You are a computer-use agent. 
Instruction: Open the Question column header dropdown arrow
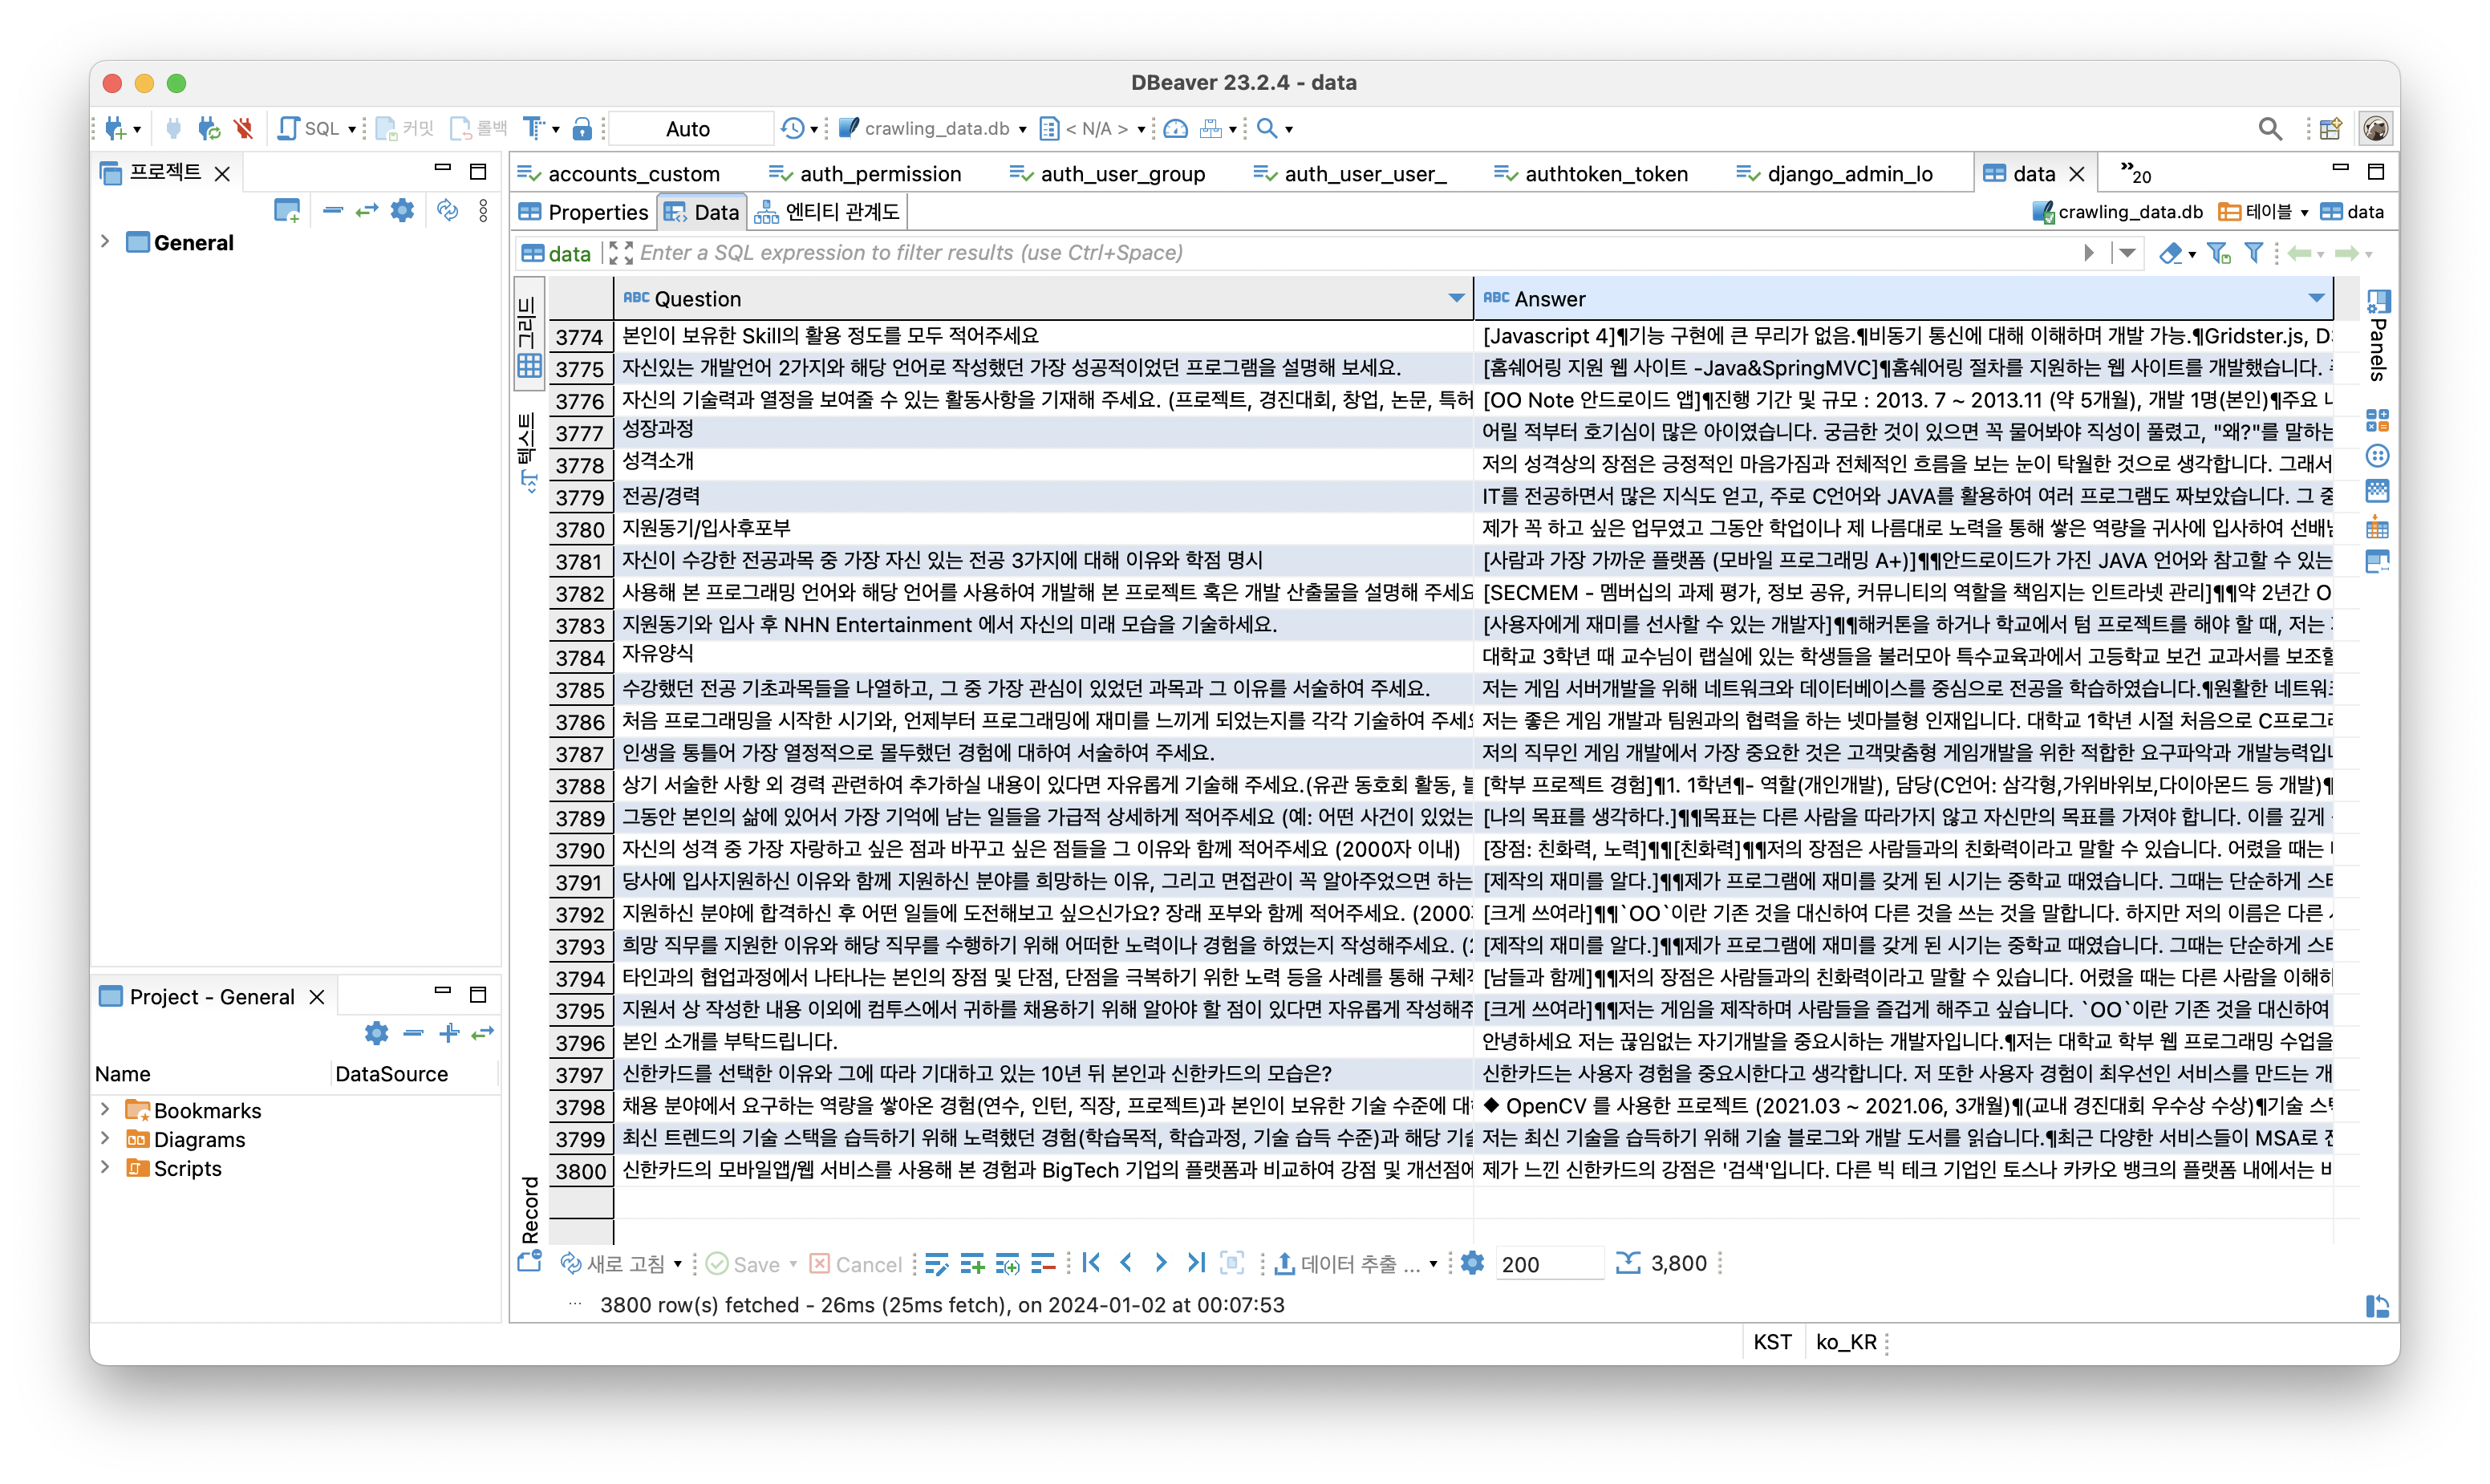(x=1456, y=298)
